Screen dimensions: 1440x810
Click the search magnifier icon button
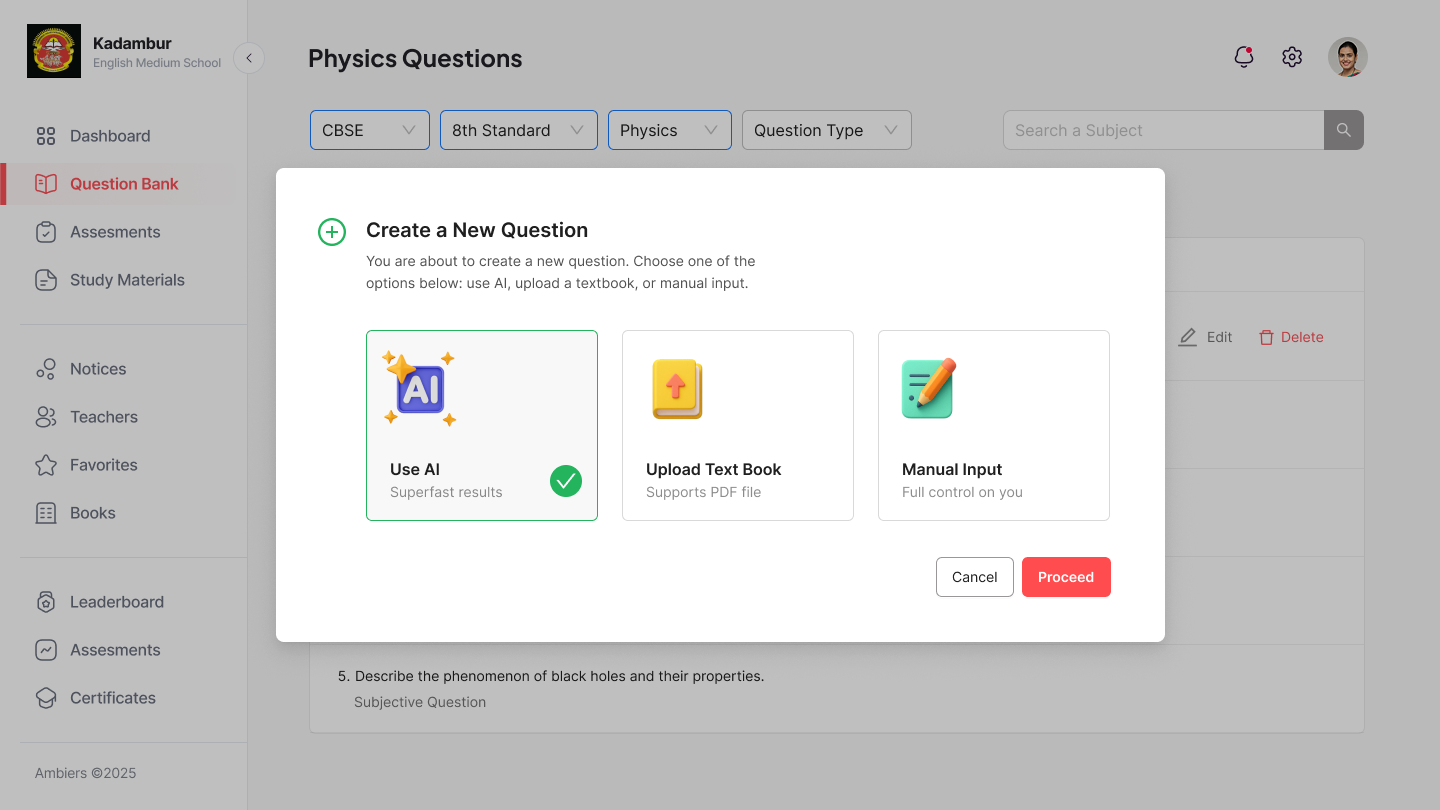[x=1344, y=130]
